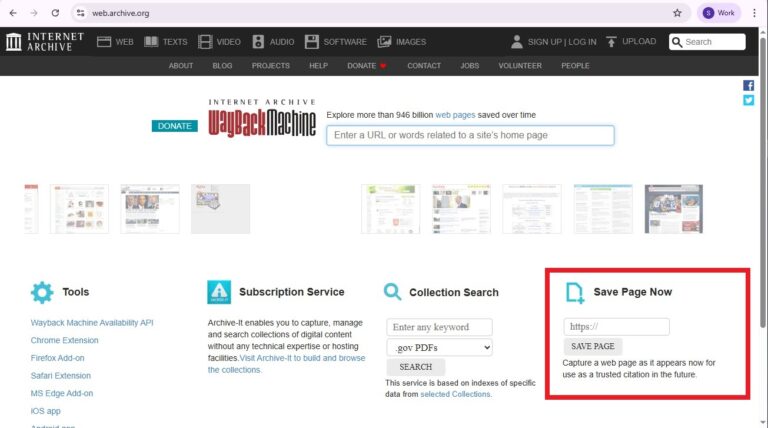Open the last site thumbnail on right
The width and height of the screenshot is (768, 428).
[x=673, y=209]
